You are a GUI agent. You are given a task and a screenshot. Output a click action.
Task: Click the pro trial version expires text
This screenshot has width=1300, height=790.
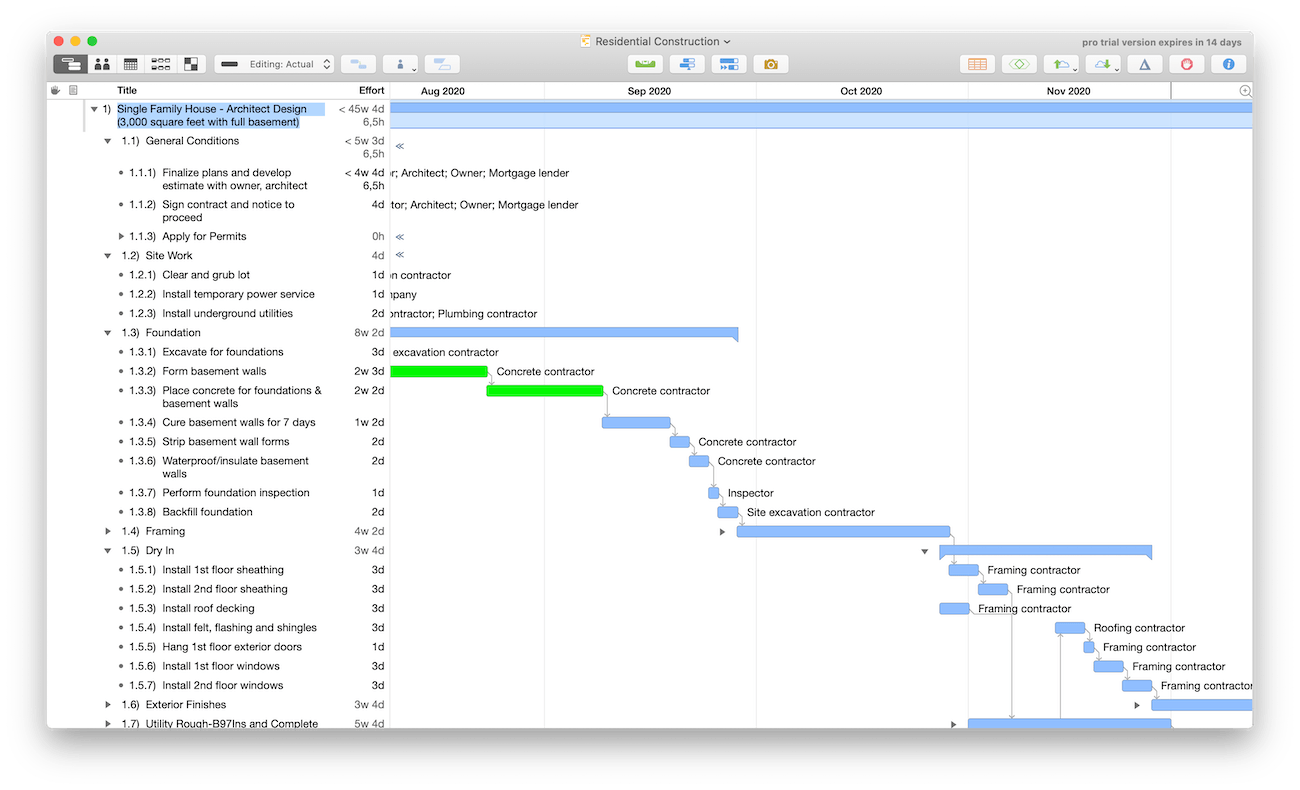(1161, 42)
